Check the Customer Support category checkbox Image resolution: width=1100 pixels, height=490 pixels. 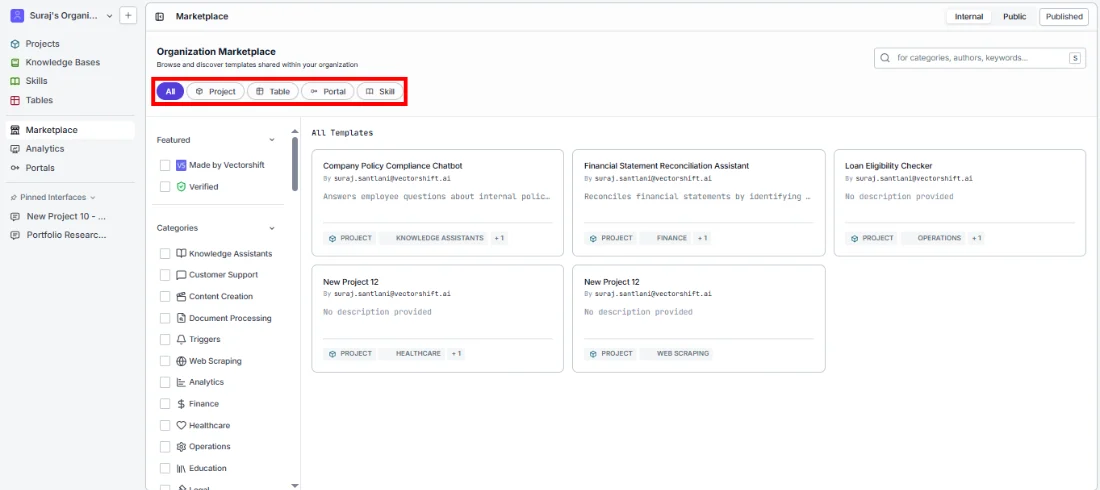click(165, 275)
